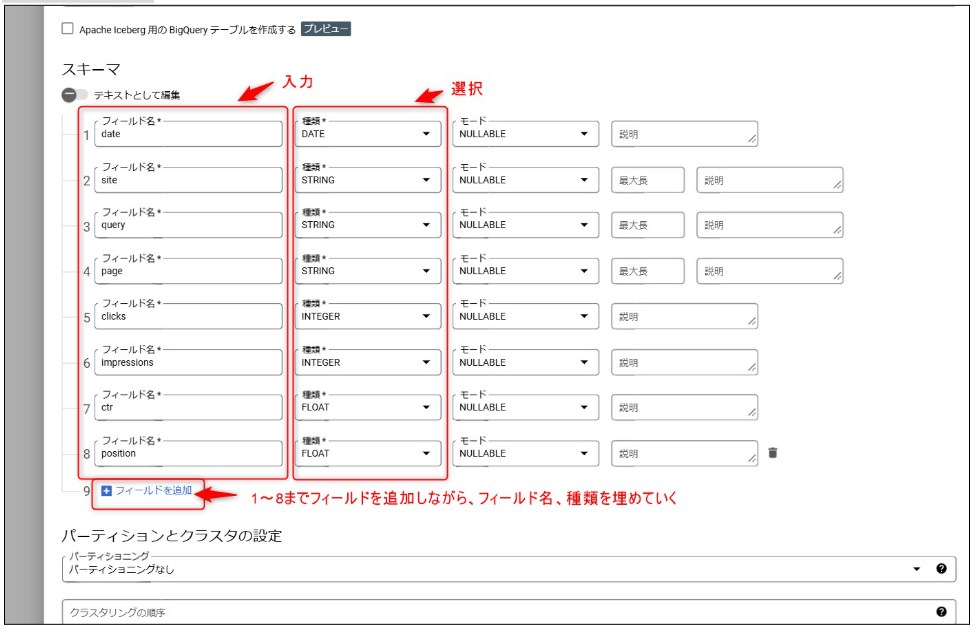Open the mode dropdown for the query field

(525, 225)
